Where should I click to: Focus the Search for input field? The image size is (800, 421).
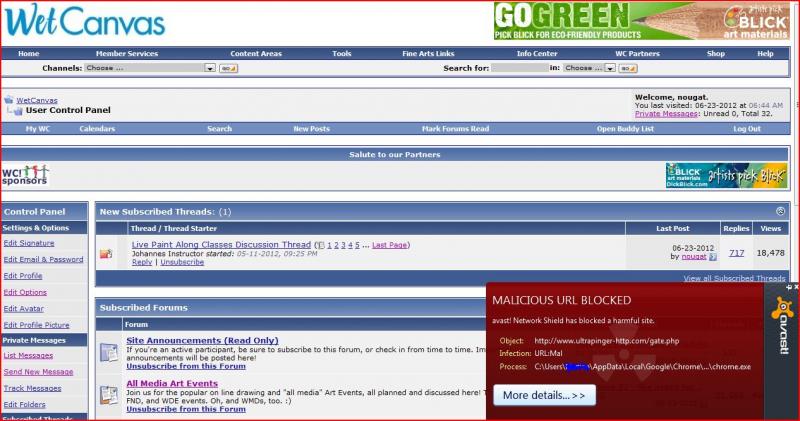(x=519, y=68)
